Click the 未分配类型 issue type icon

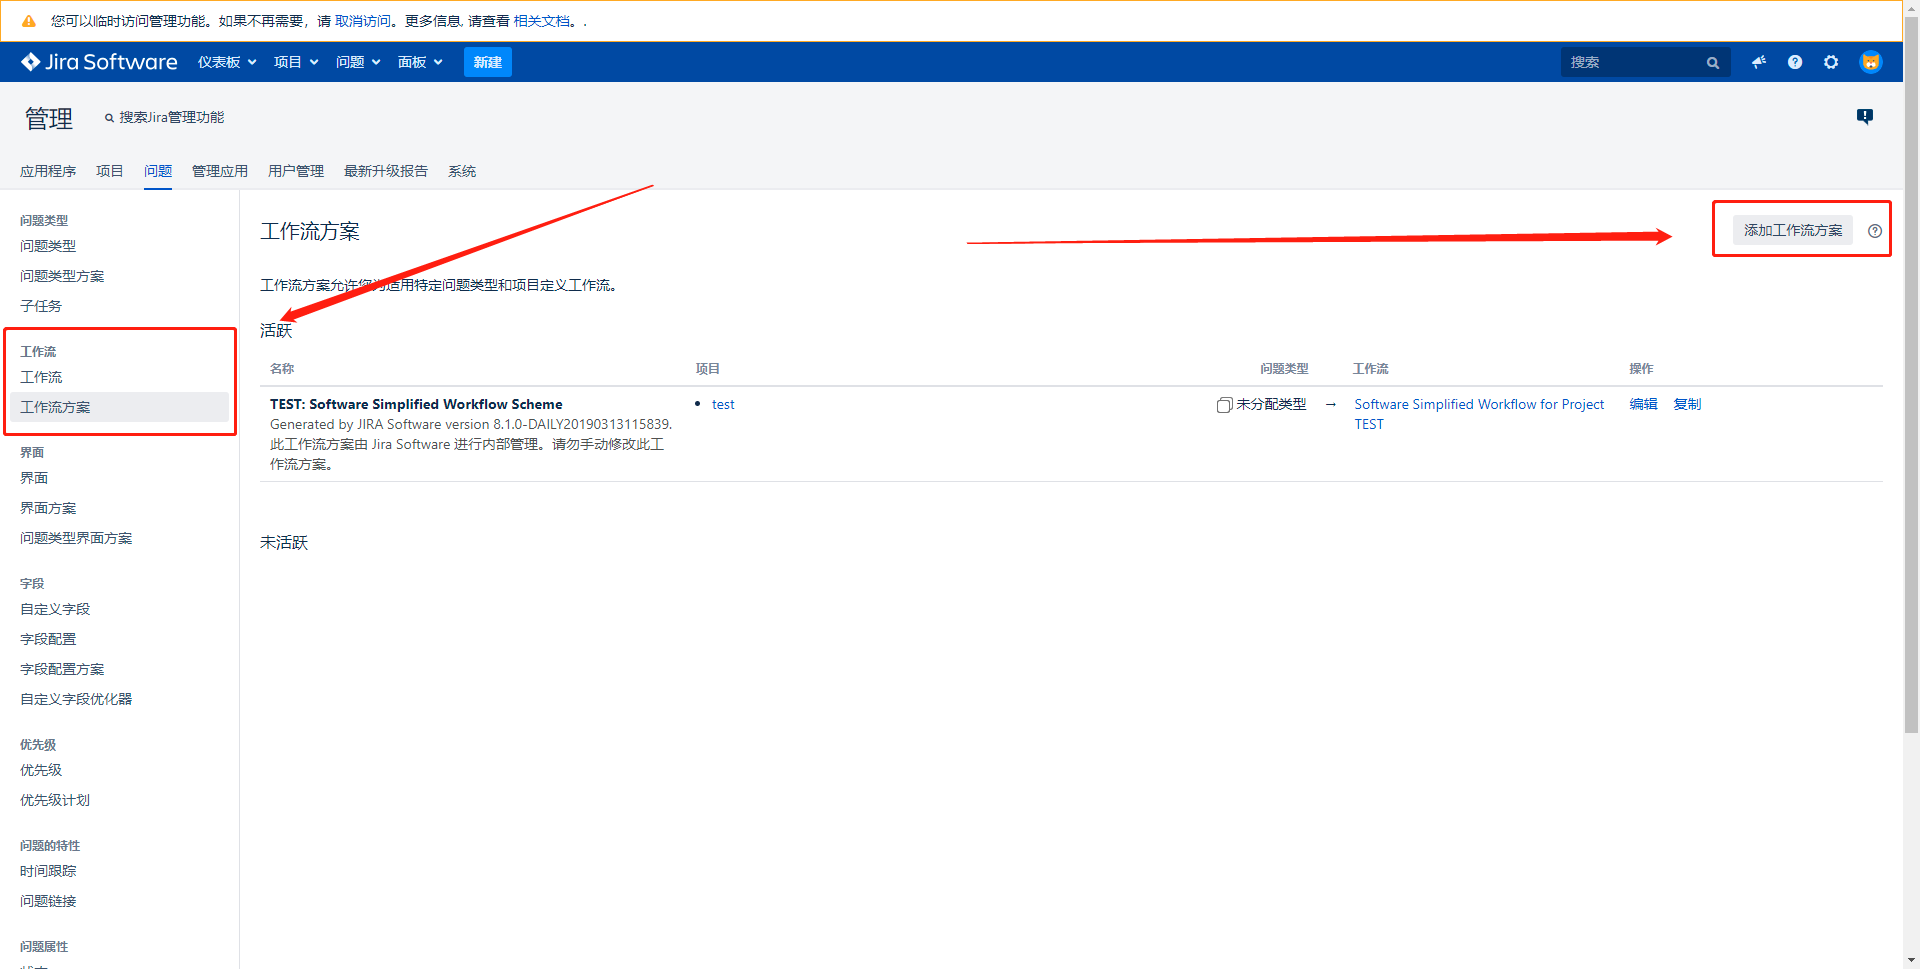pos(1223,404)
